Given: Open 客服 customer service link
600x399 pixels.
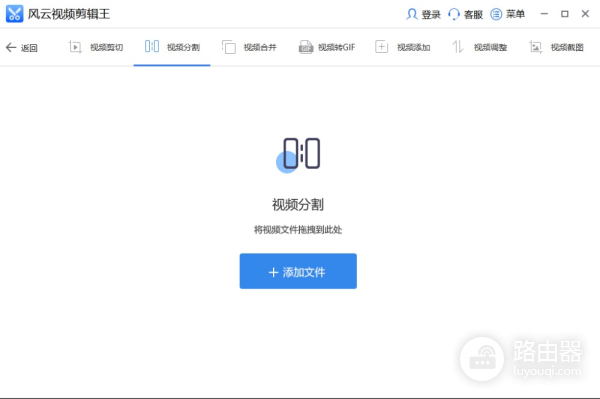Looking at the screenshot, I should click(x=473, y=15).
